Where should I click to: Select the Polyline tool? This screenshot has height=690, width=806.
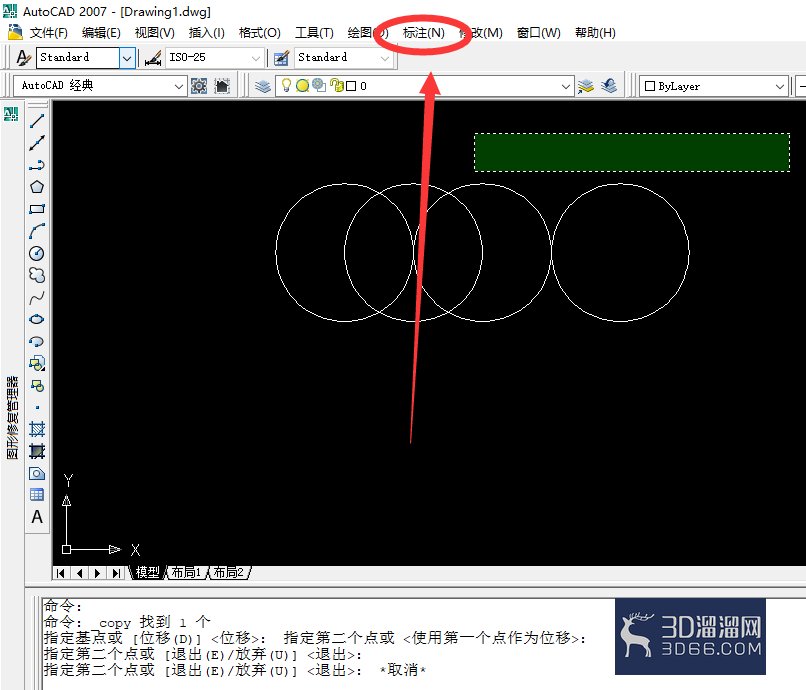(x=37, y=165)
